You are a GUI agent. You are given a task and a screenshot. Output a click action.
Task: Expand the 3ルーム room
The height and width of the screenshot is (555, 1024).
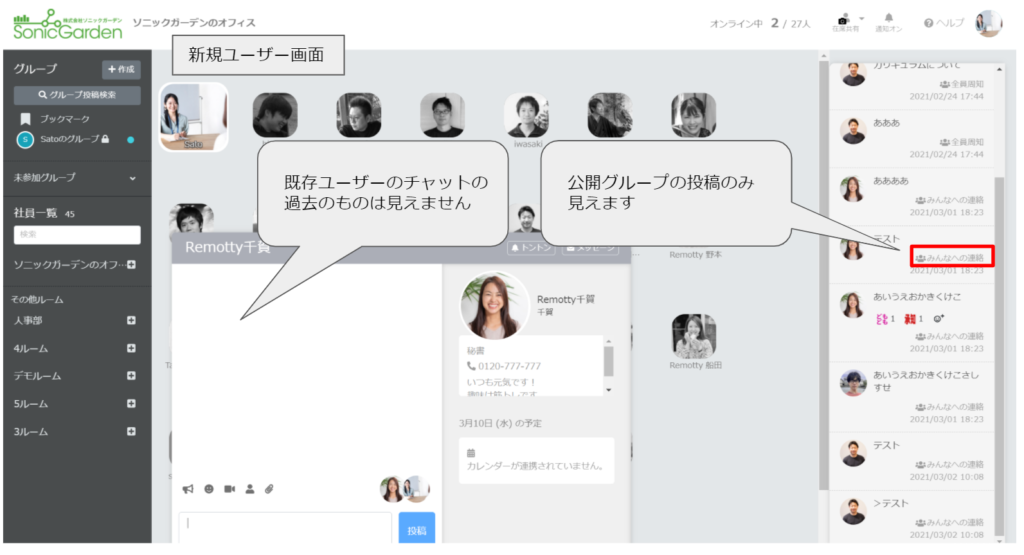coord(131,432)
